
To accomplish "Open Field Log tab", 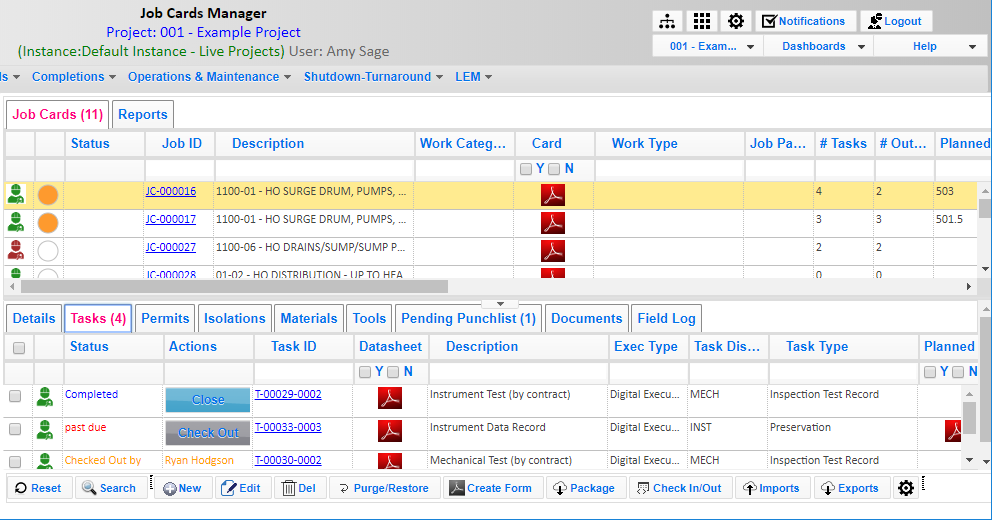I will 667,318.
